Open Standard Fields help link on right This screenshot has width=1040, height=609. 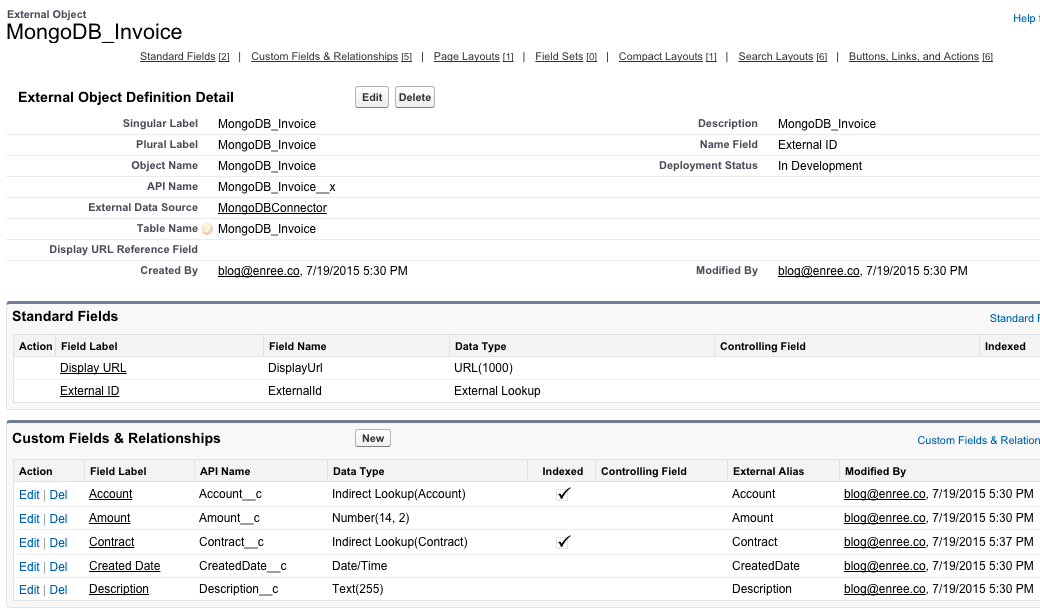1014,318
